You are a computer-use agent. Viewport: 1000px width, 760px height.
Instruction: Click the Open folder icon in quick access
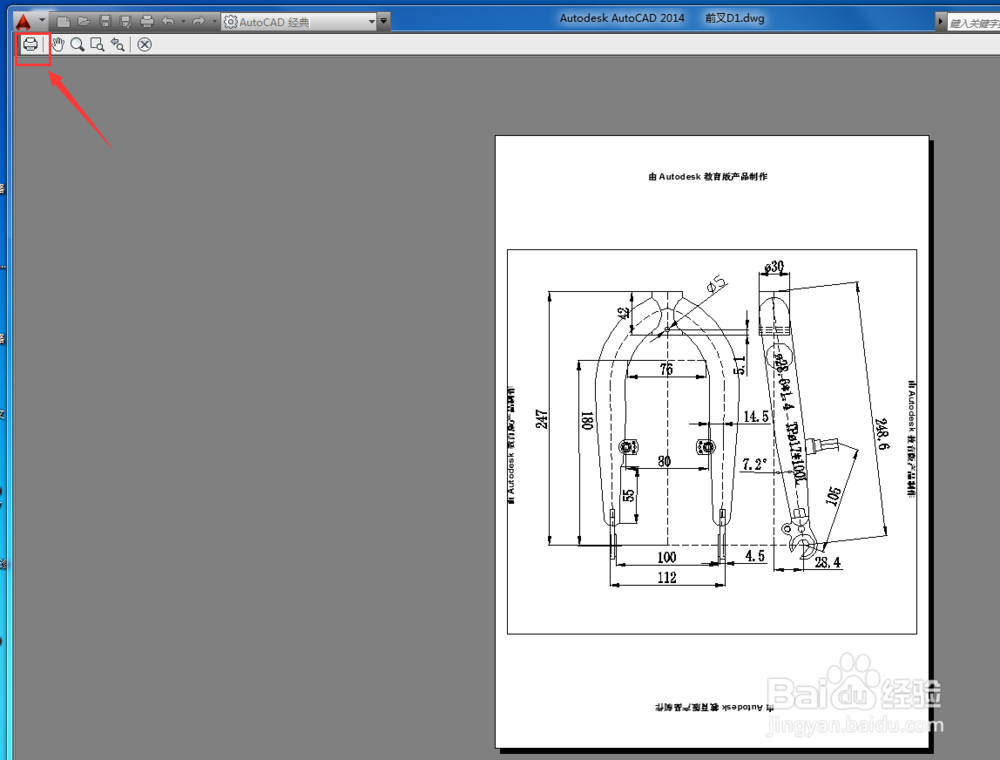84,22
